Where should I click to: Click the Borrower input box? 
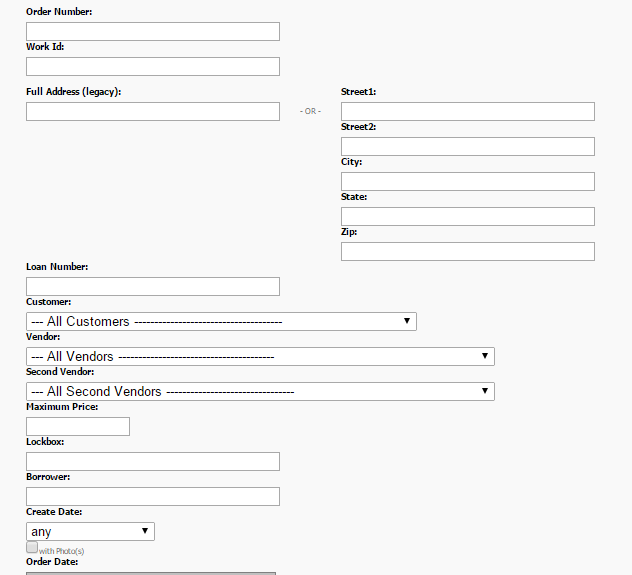pos(153,496)
